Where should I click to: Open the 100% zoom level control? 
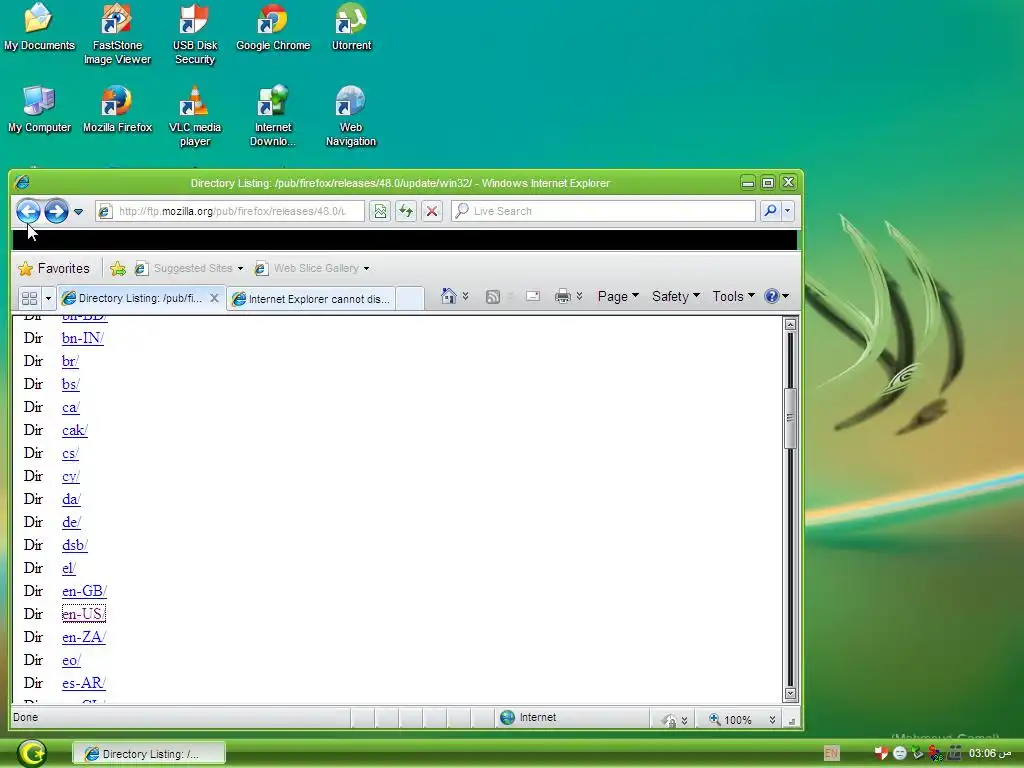pyautogui.click(x=743, y=720)
